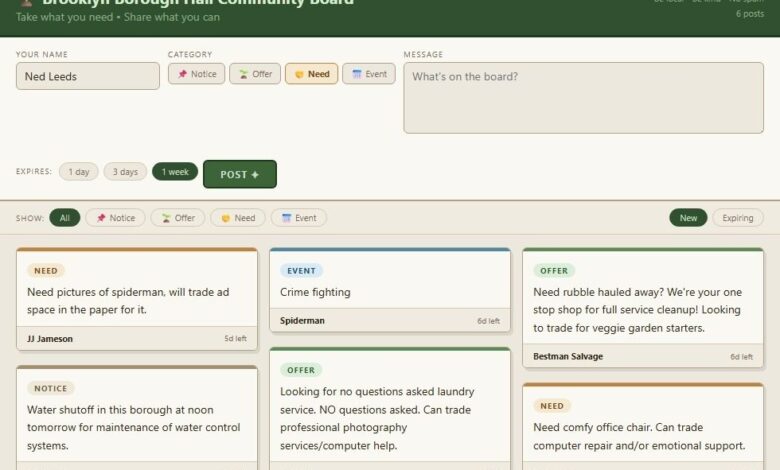
Task: Click the NOTICE tag on water shutoff post
Action: (51, 388)
